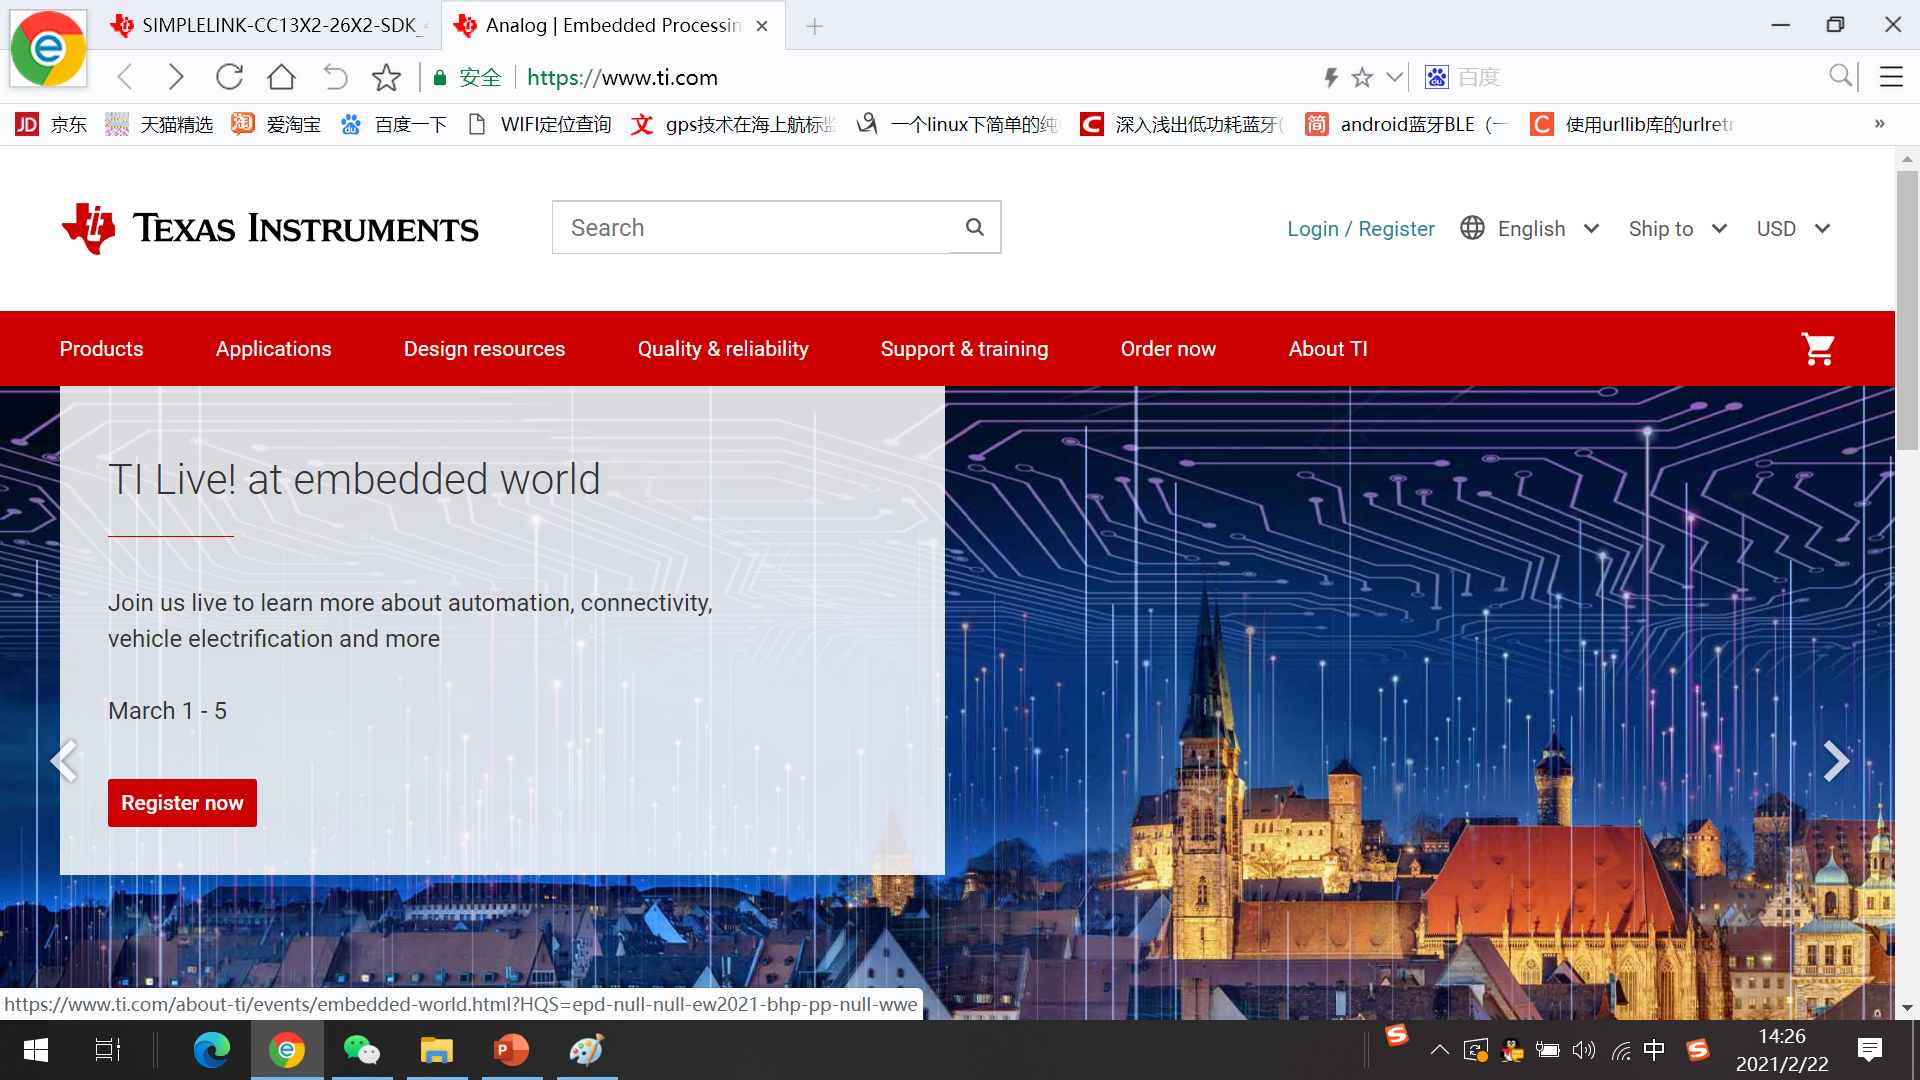Toggle Chinese input mode indicator in tray
This screenshot has height=1080, width=1920.
(1654, 1050)
